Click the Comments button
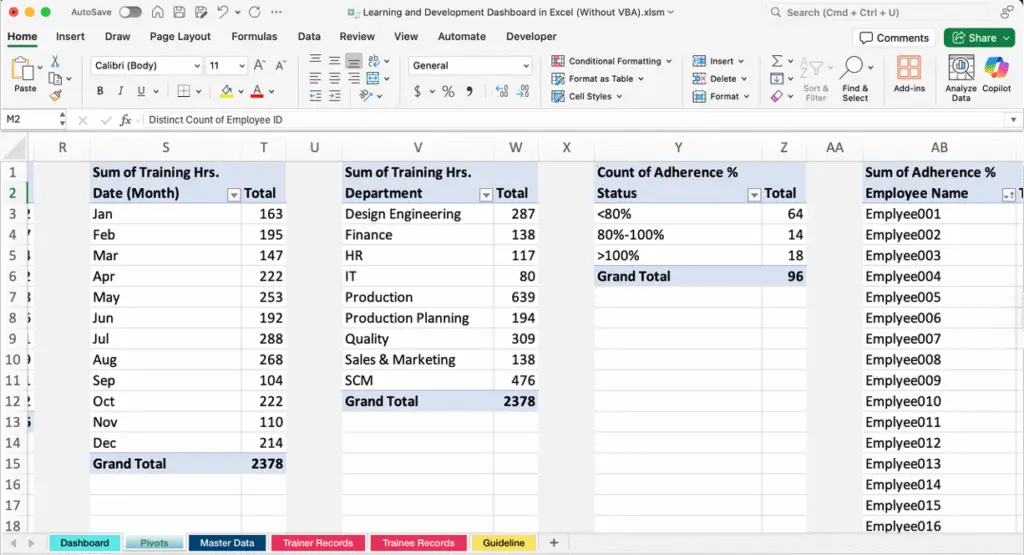Screen dimensions: 1024x555 893,38
